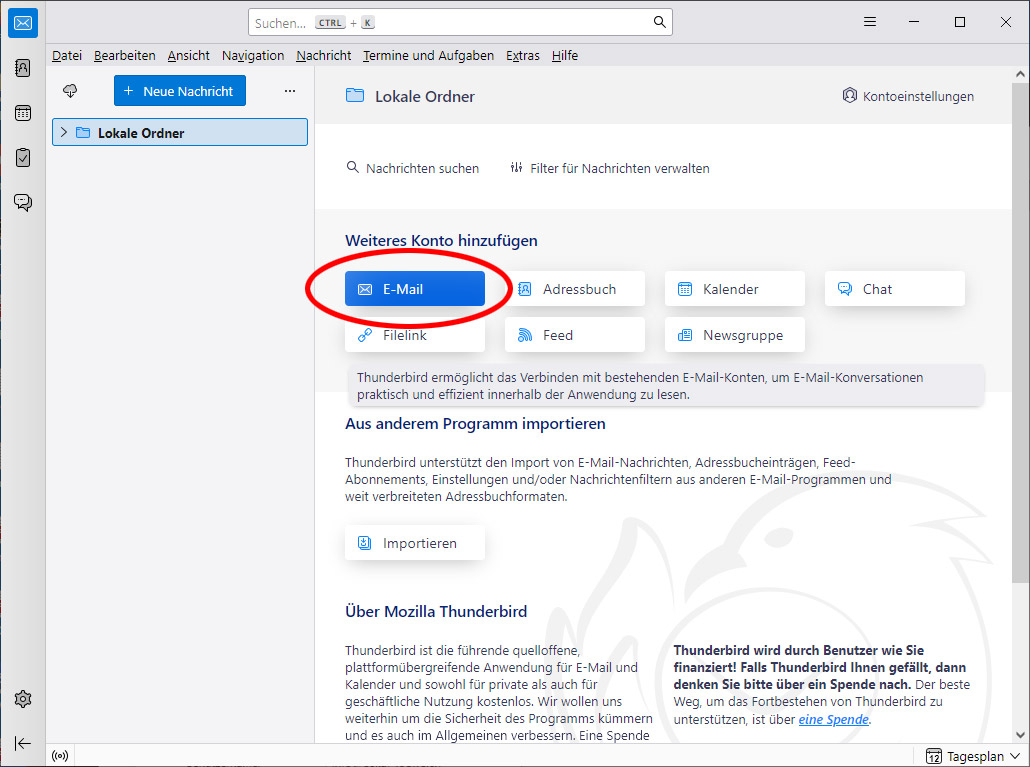Open the Bearbeiten menu
Screen dimensions: 1030x767
pos(124,55)
